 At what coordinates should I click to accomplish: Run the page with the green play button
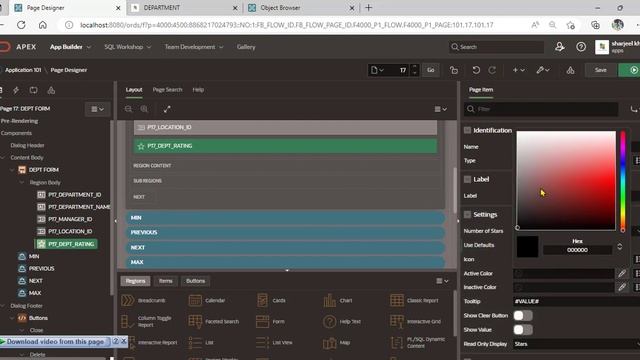pos(631,70)
